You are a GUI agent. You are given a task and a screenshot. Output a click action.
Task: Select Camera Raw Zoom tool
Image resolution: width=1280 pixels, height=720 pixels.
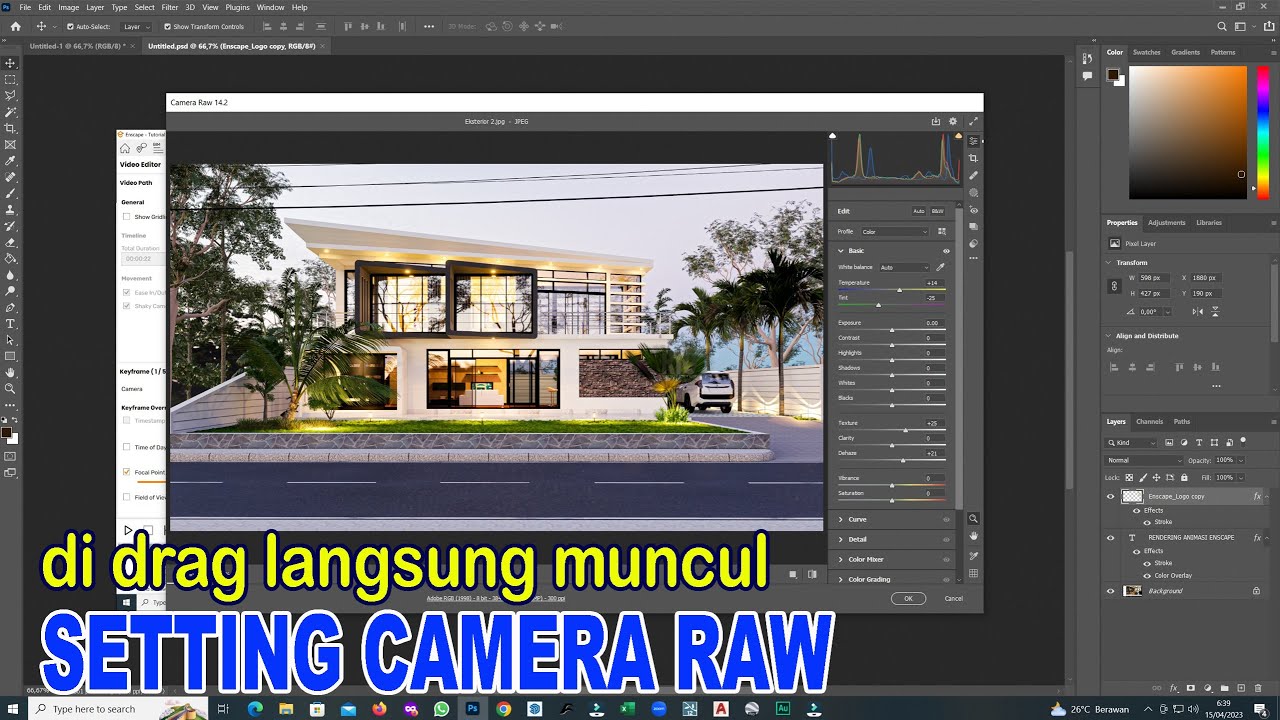pos(973,518)
